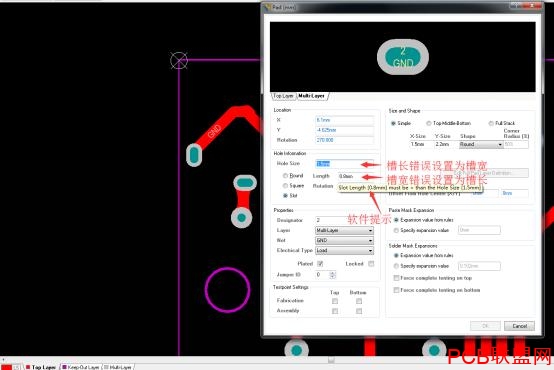Toggle the Plated checkbox
The height and width of the screenshot is (370, 554).
click(320, 264)
